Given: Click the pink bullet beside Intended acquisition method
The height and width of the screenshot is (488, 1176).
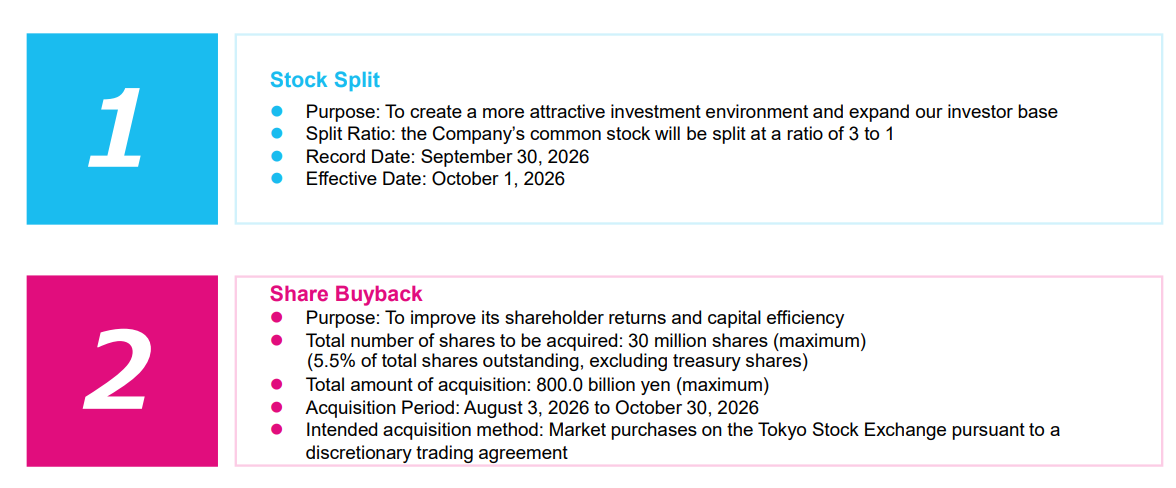Looking at the screenshot, I should [x=276, y=430].
